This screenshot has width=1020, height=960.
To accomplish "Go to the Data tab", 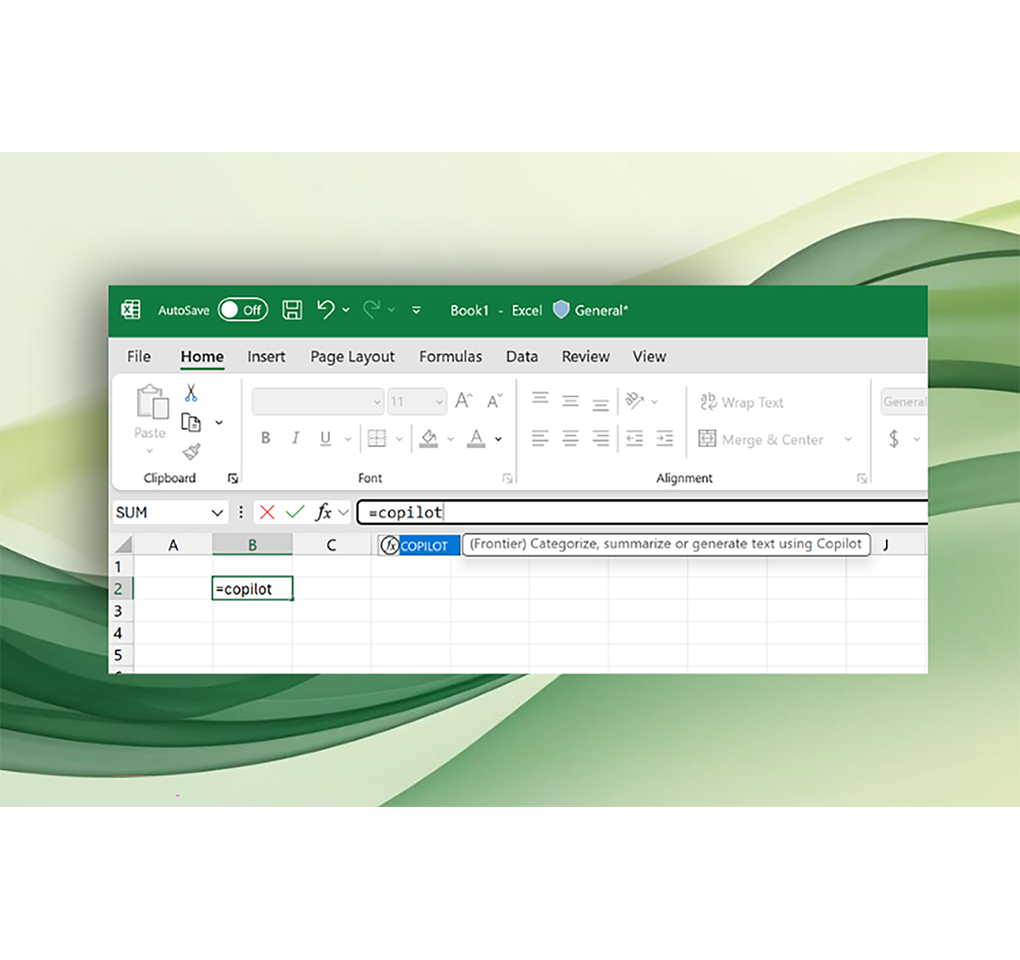I will (x=522, y=356).
